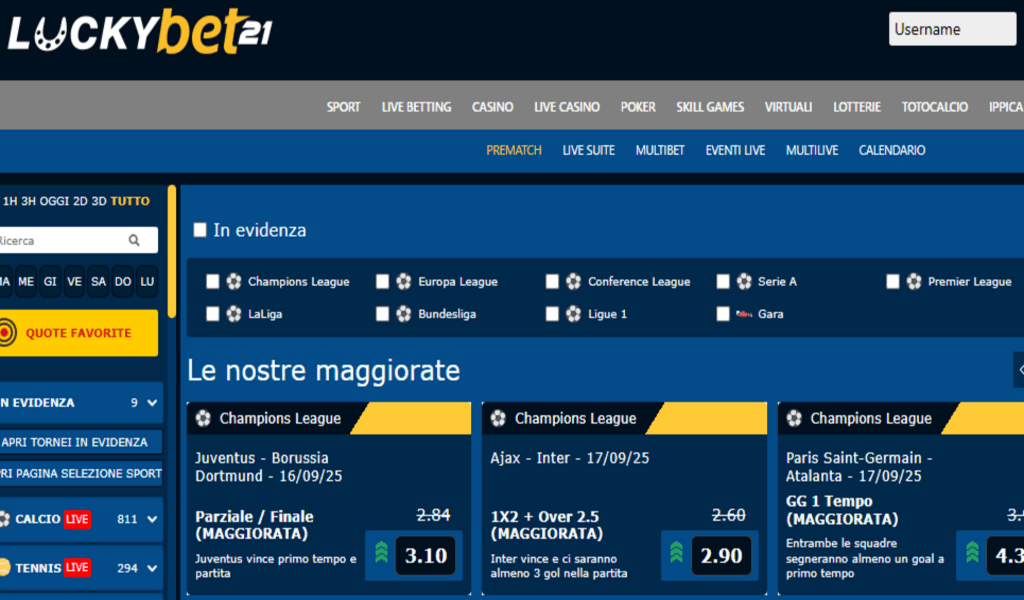Click the Calcio ball icon in sidebar
1024x600 pixels.
pyautogui.click(x=4, y=519)
